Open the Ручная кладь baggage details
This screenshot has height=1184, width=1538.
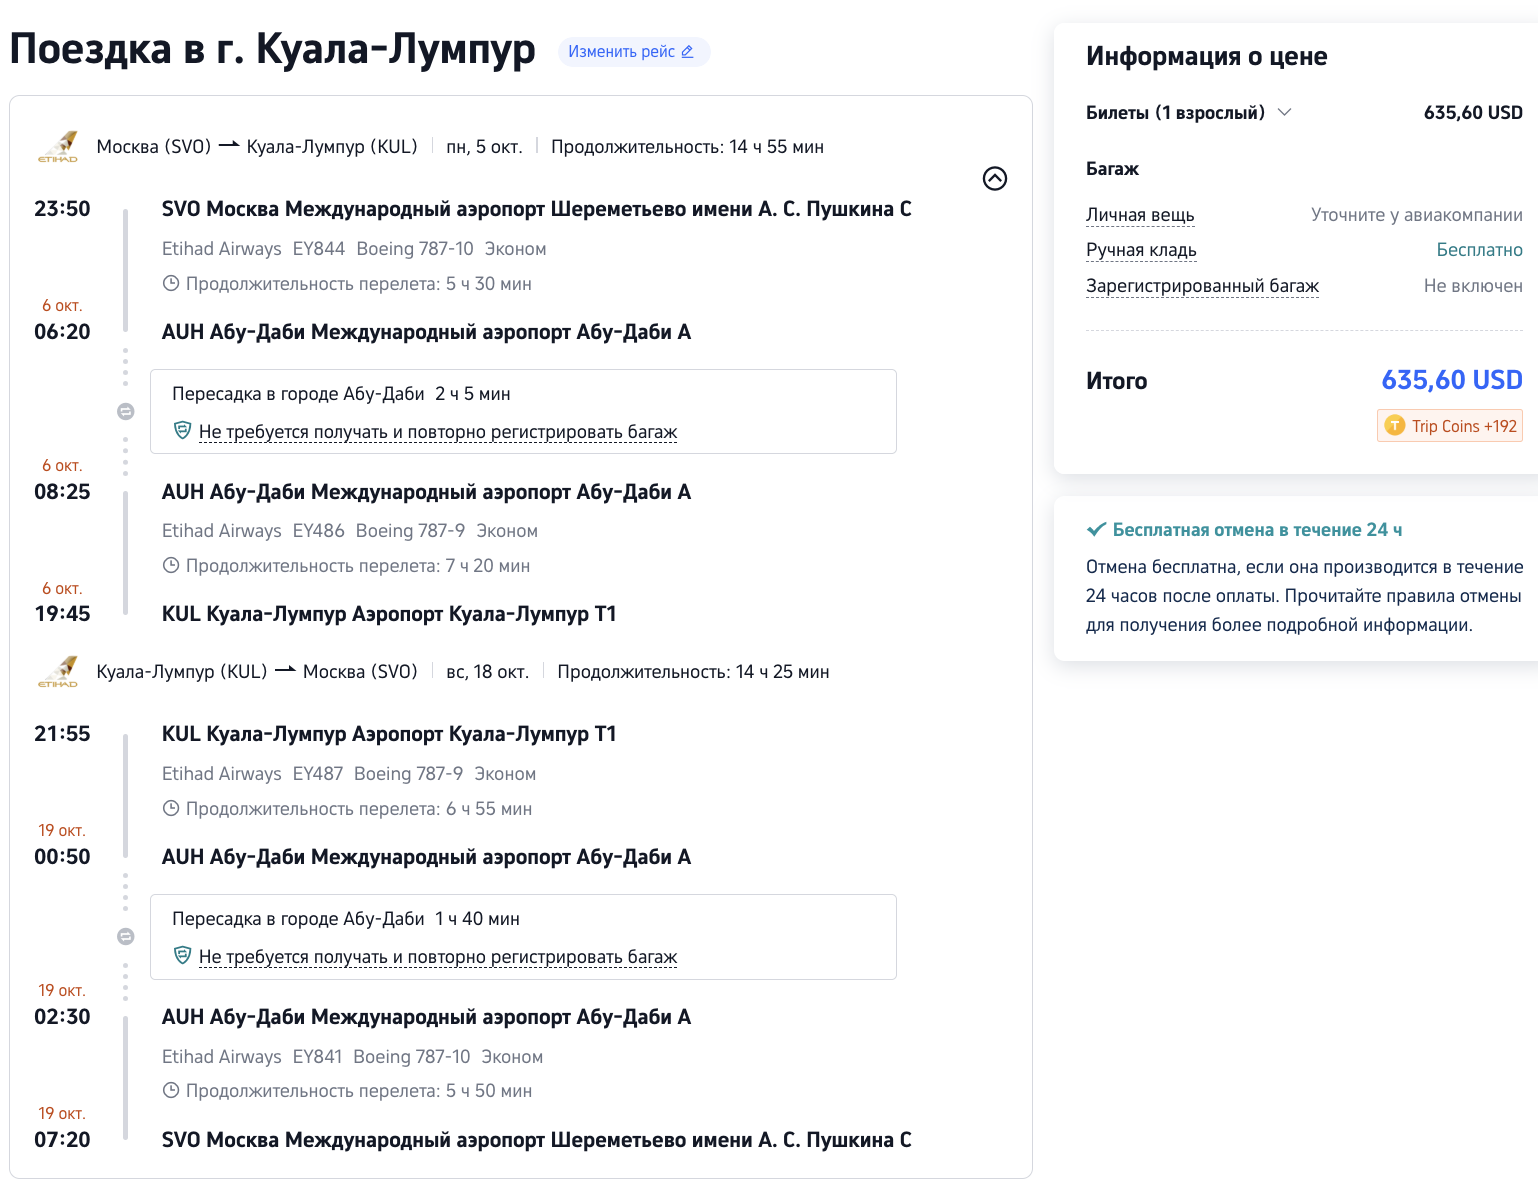pos(1141,250)
